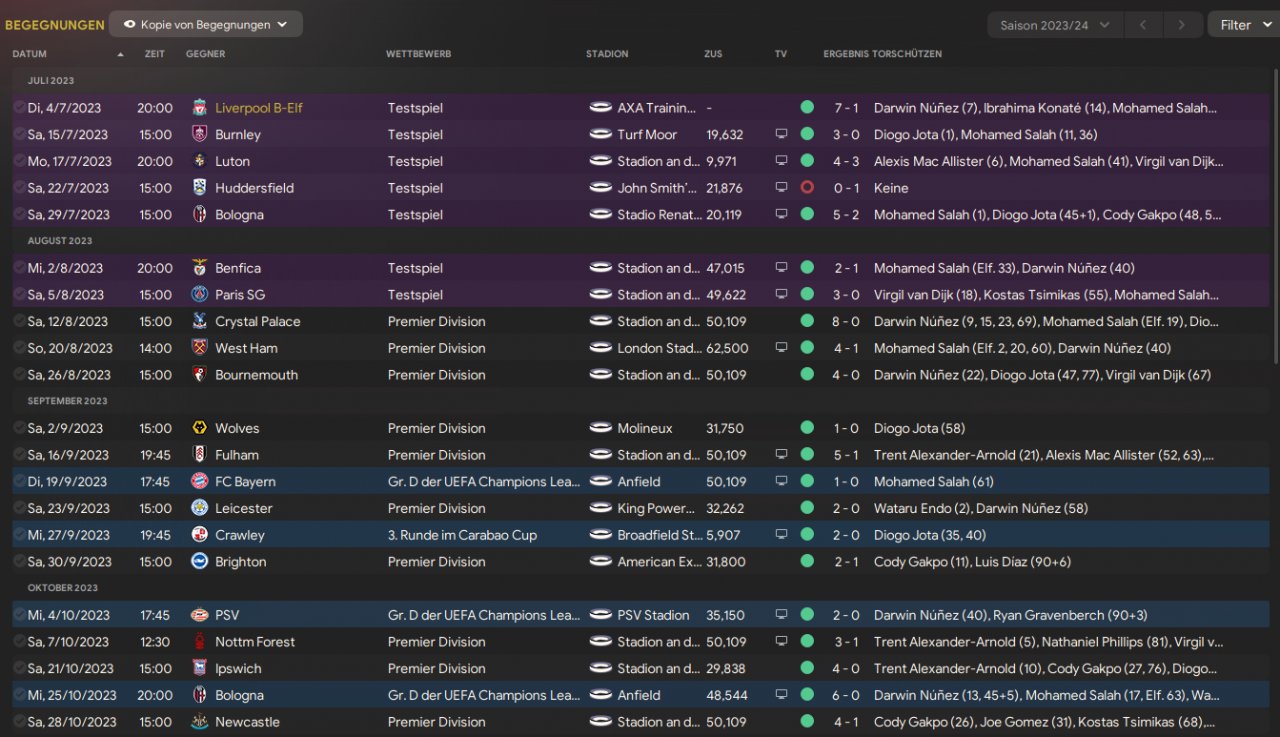Toggle the check mark for the FC Bayern match
Screen dimensions: 1280x737
pos(19,482)
